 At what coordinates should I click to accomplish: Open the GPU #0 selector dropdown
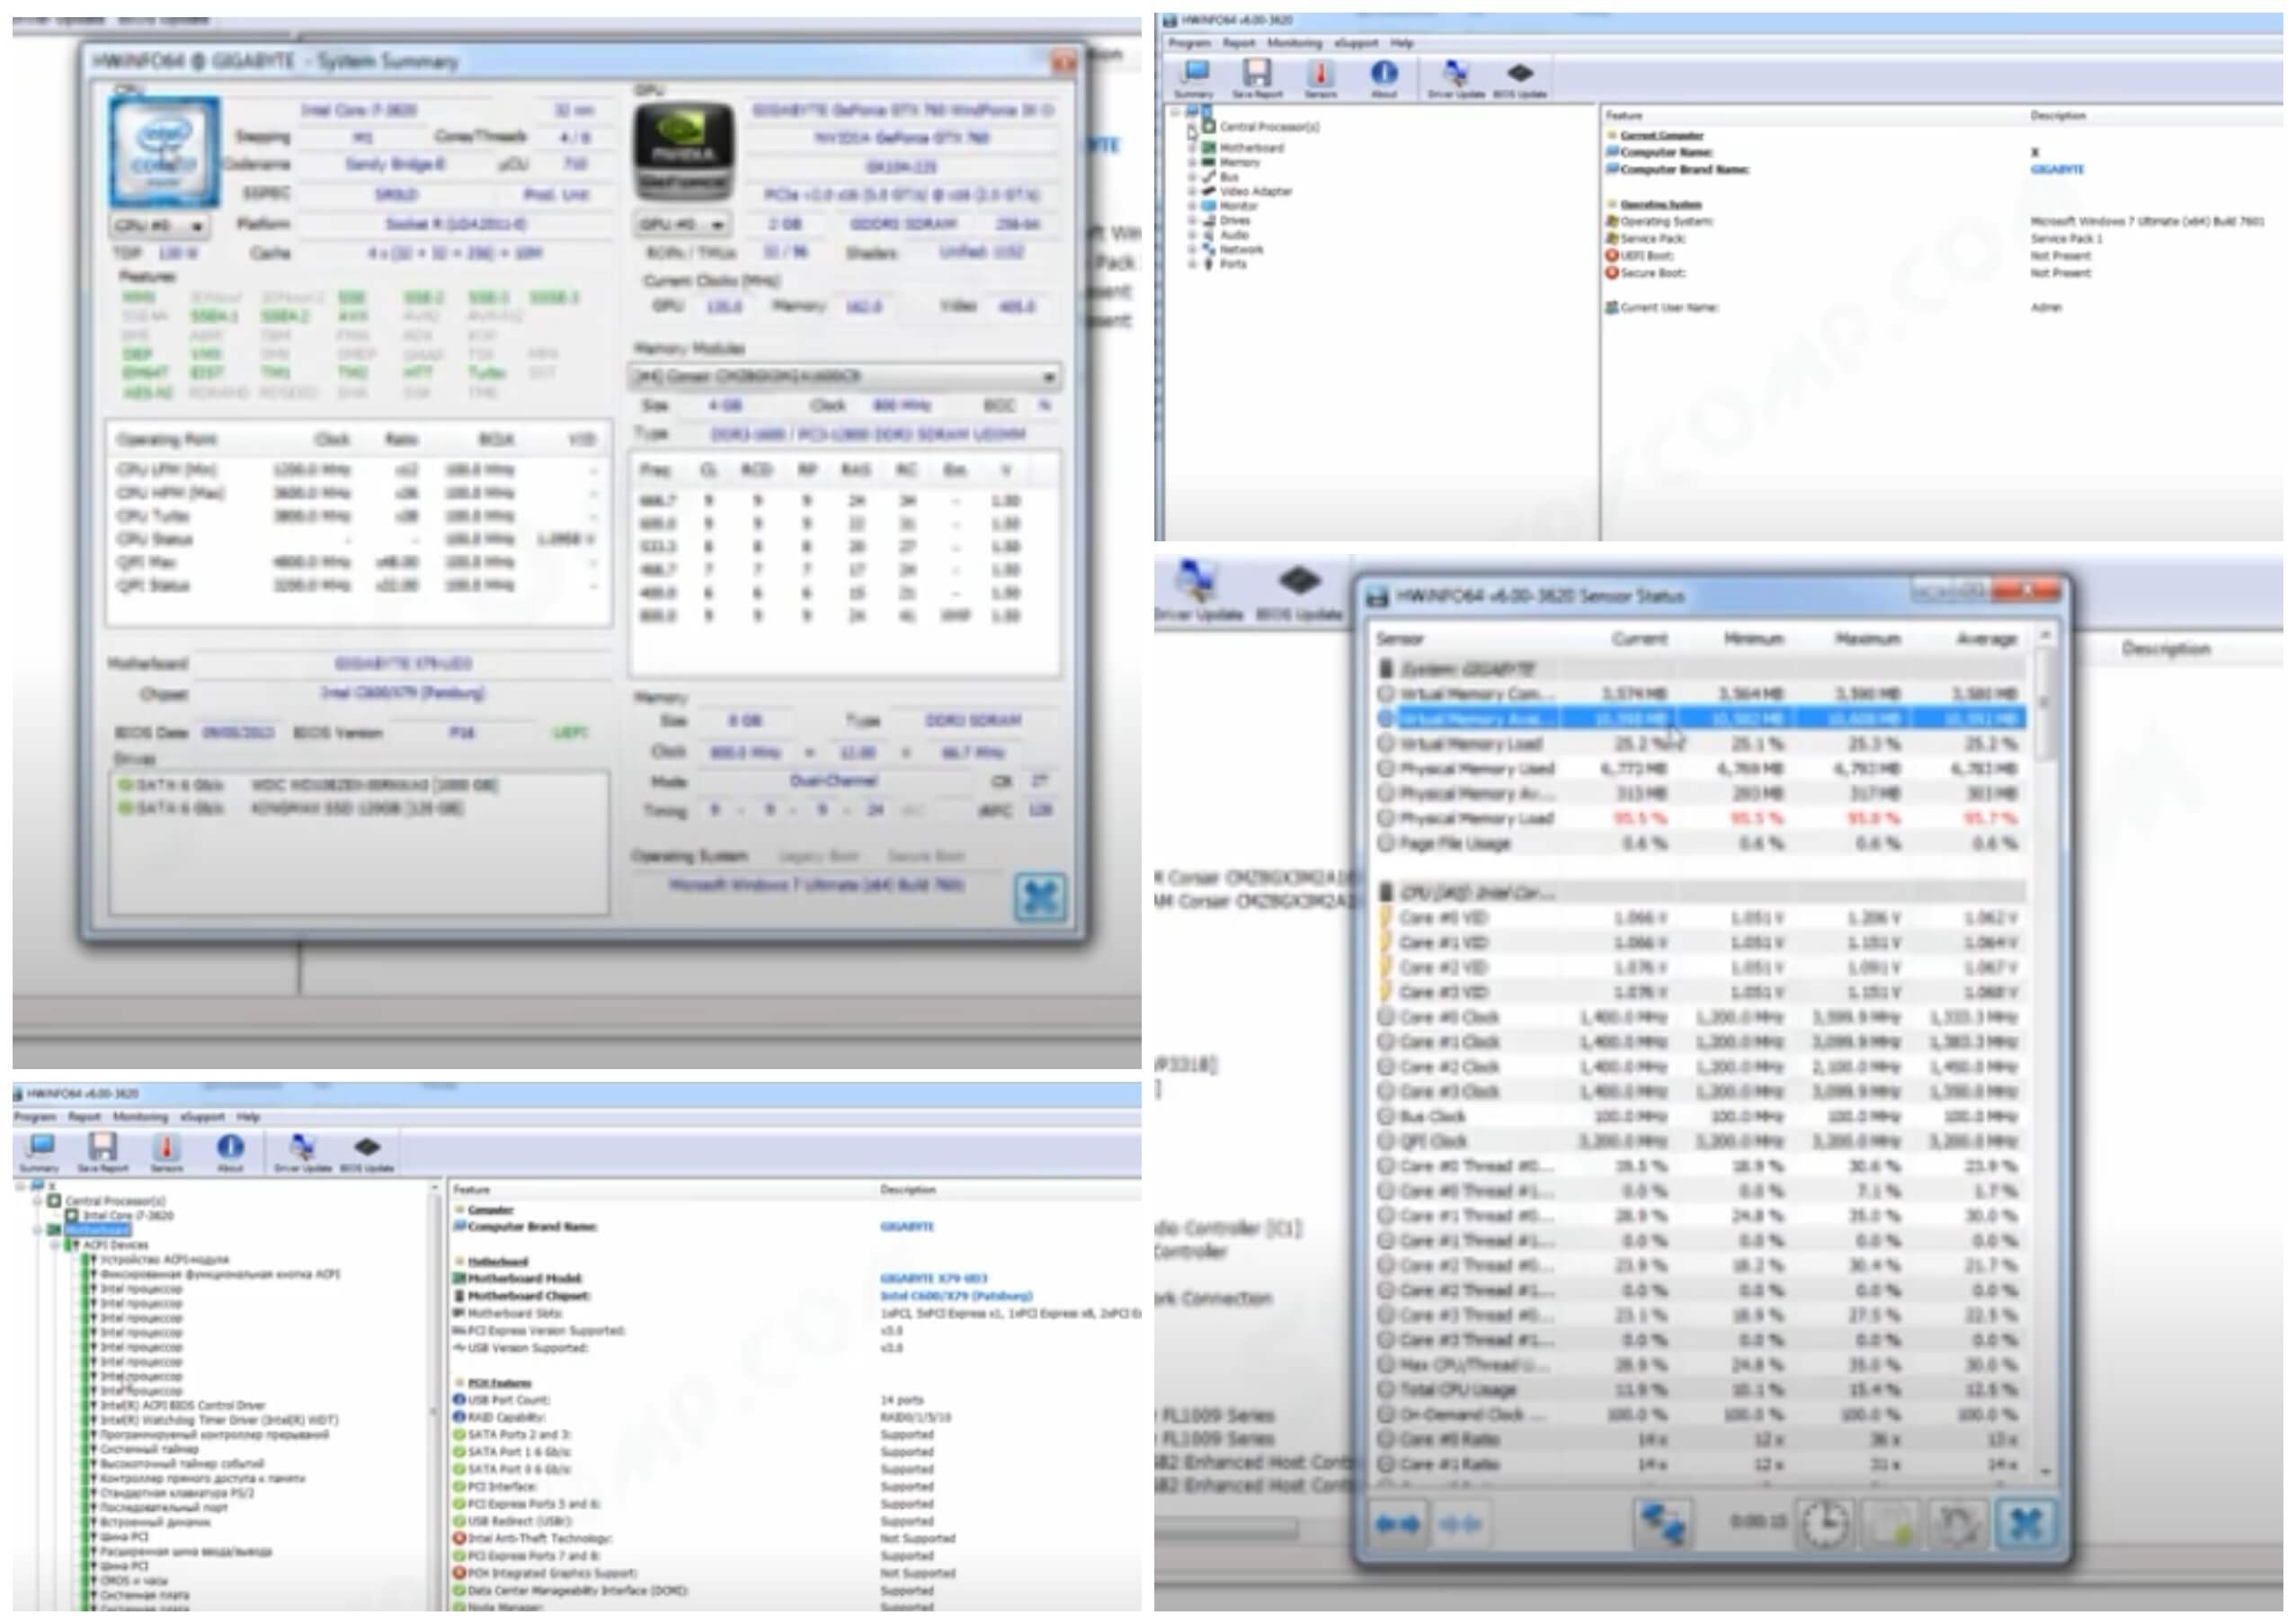[x=682, y=225]
